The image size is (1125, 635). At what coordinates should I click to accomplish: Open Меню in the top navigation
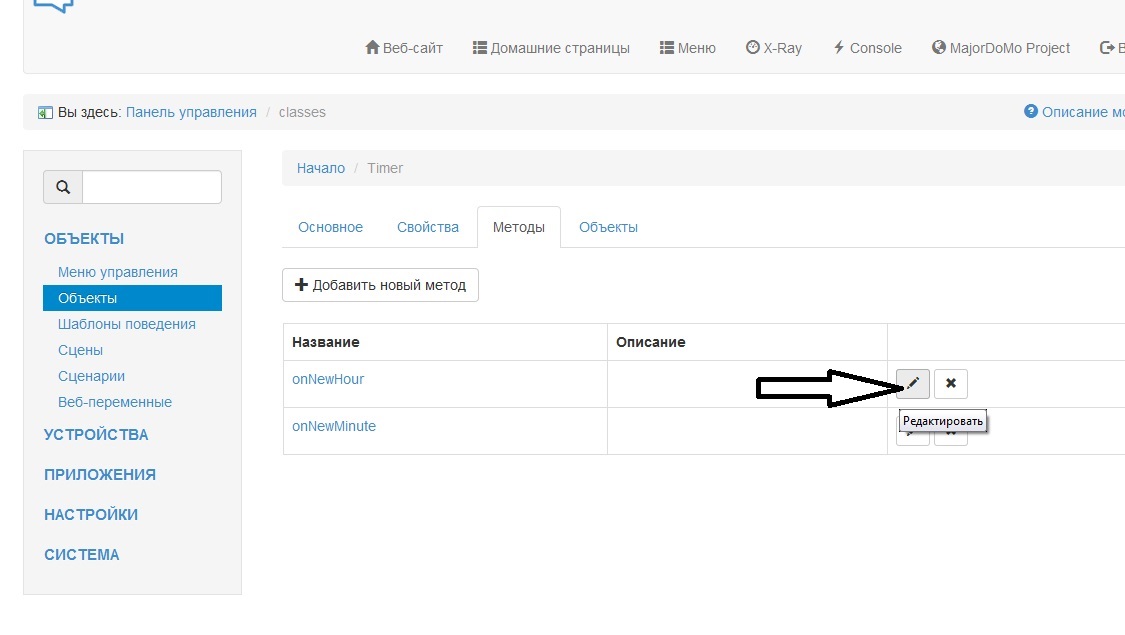click(x=687, y=48)
